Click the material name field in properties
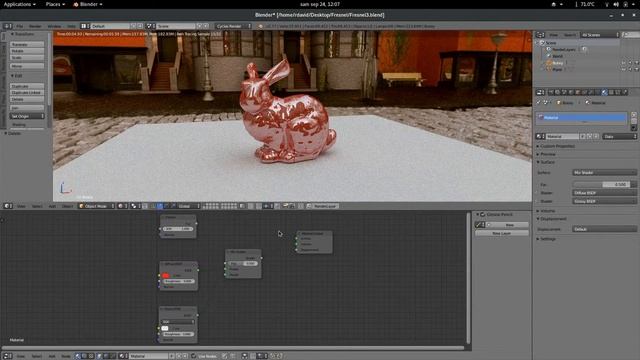 (562, 136)
